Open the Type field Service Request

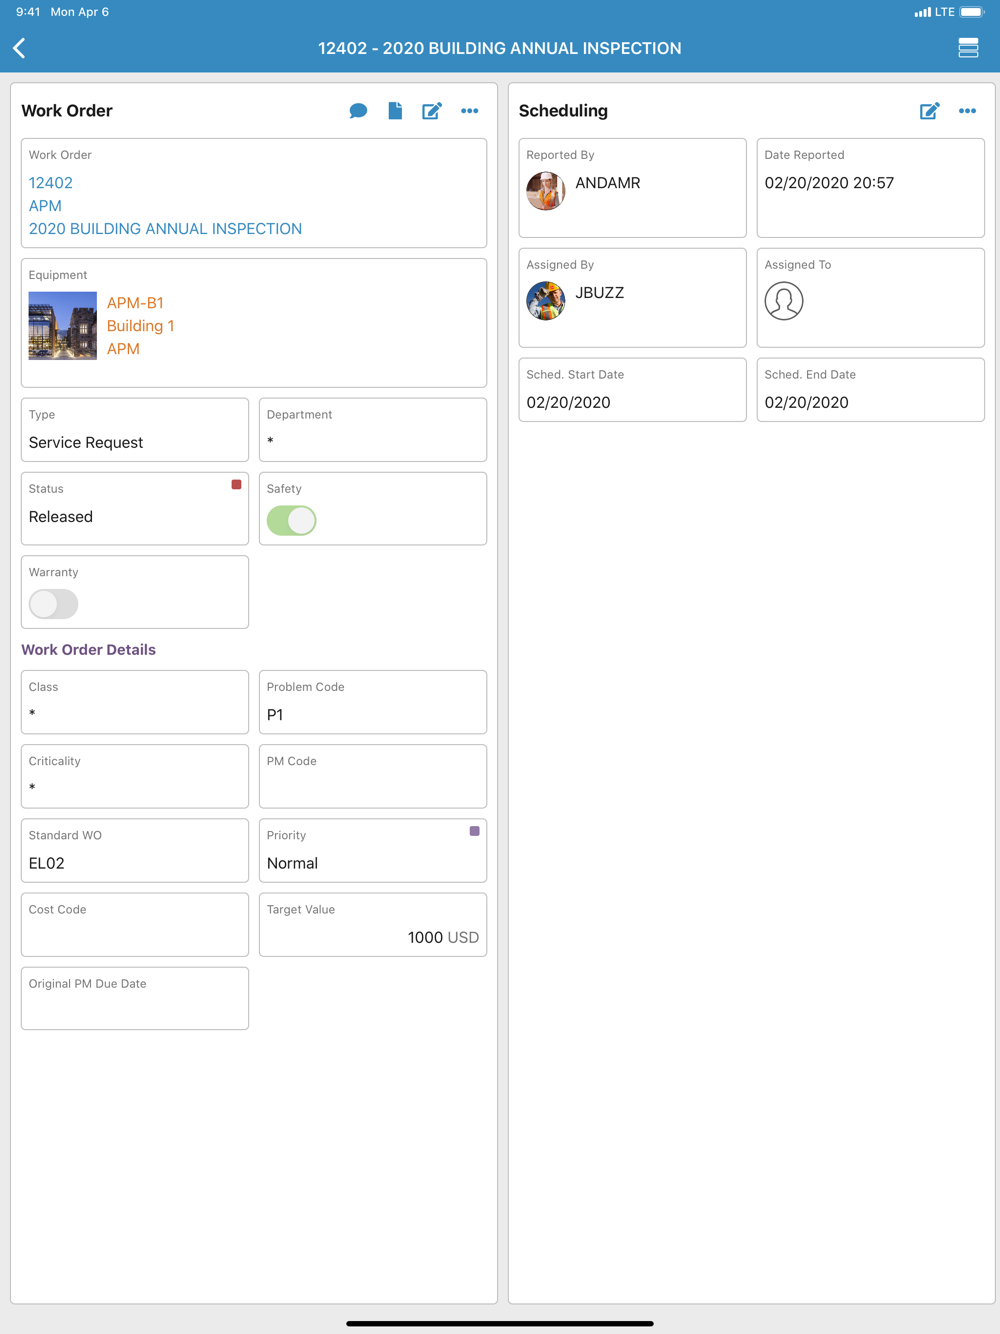tap(135, 430)
